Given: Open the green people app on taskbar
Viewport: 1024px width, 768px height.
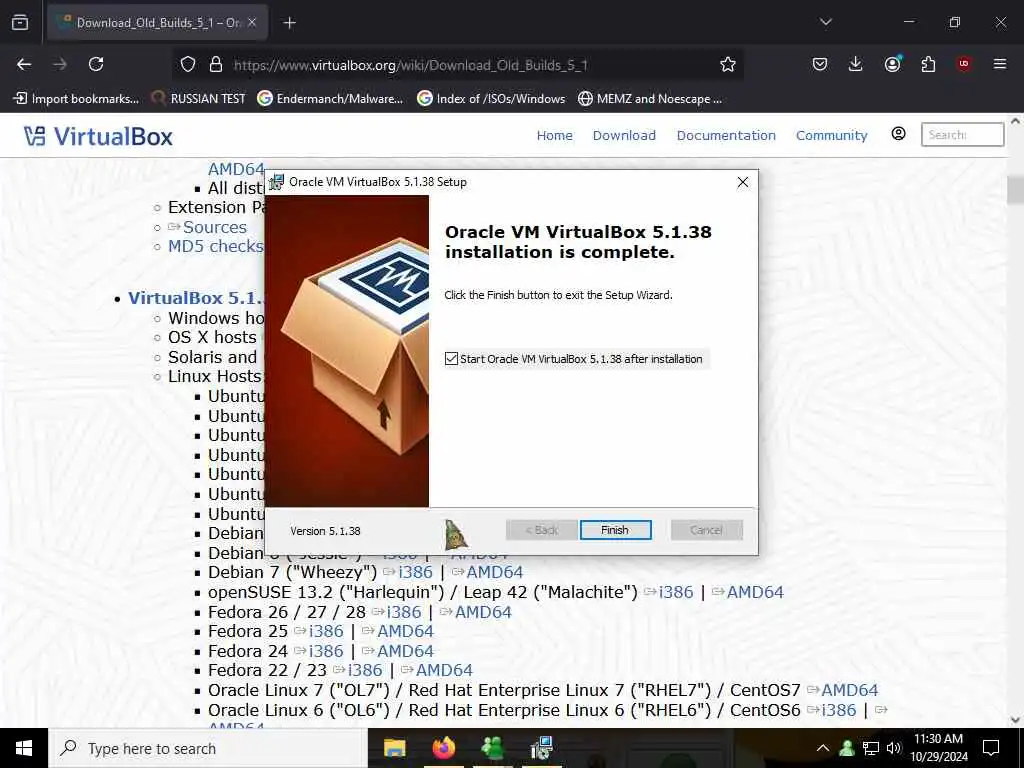Looking at the screenshot, I should [x=492, y=748].
